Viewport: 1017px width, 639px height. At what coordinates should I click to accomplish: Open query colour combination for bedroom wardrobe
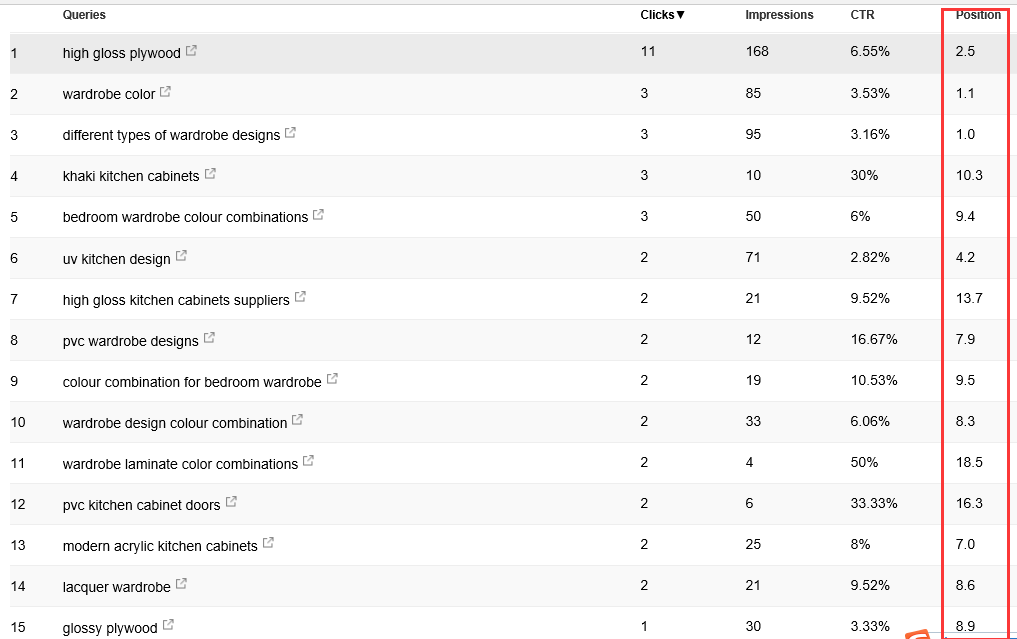tap(192, 382)
